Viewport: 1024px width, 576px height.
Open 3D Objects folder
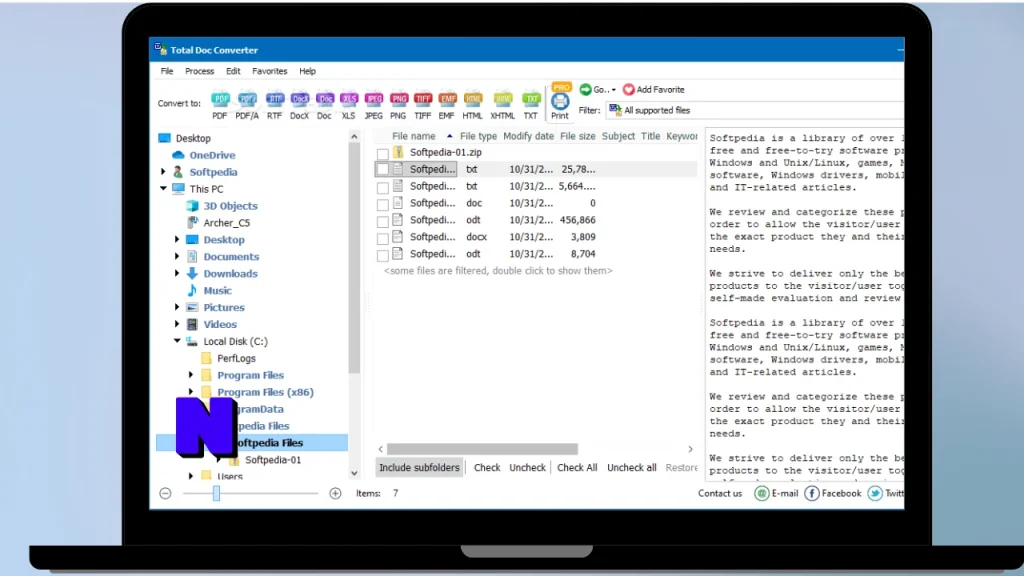click(x=230, y=206)
